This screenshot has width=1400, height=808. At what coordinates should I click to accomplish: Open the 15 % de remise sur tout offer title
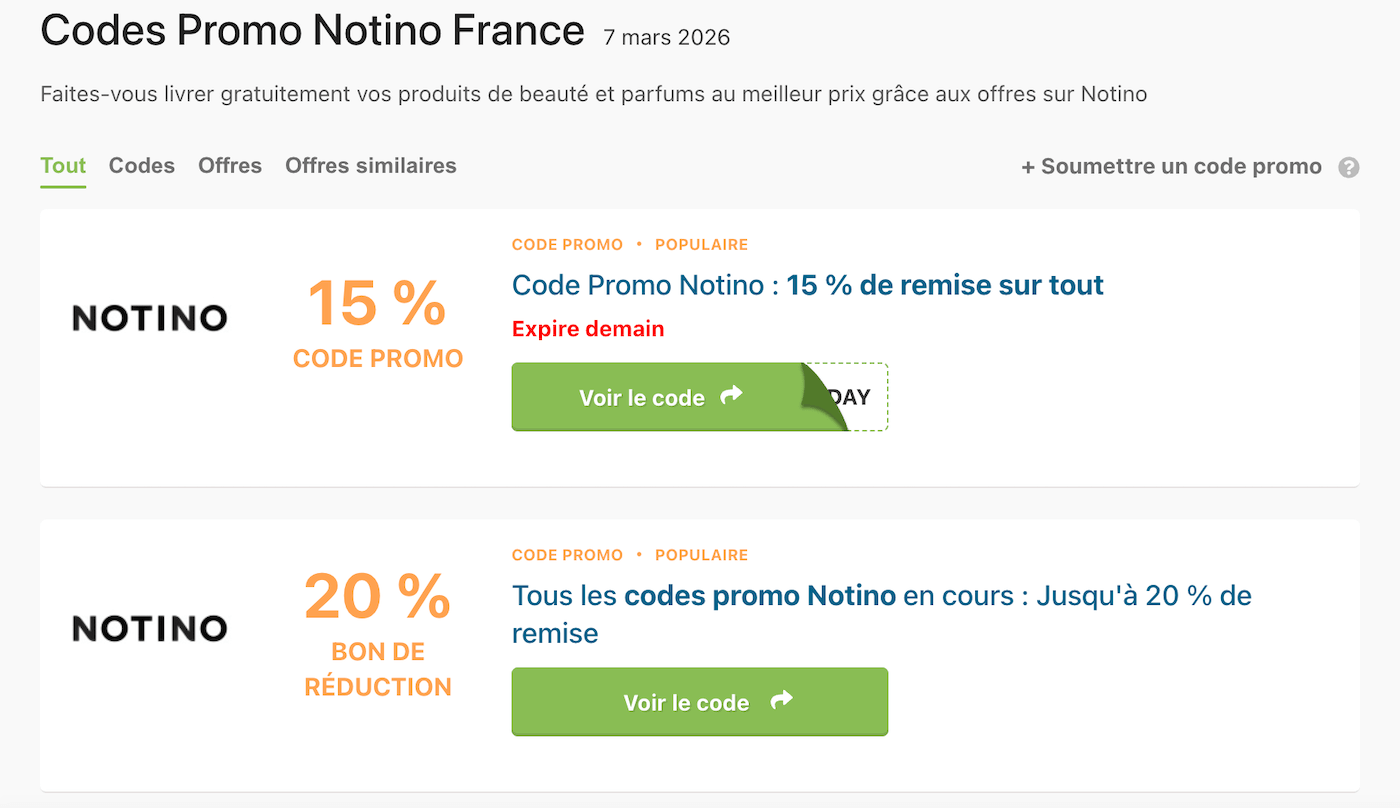(x=807, y=285)
